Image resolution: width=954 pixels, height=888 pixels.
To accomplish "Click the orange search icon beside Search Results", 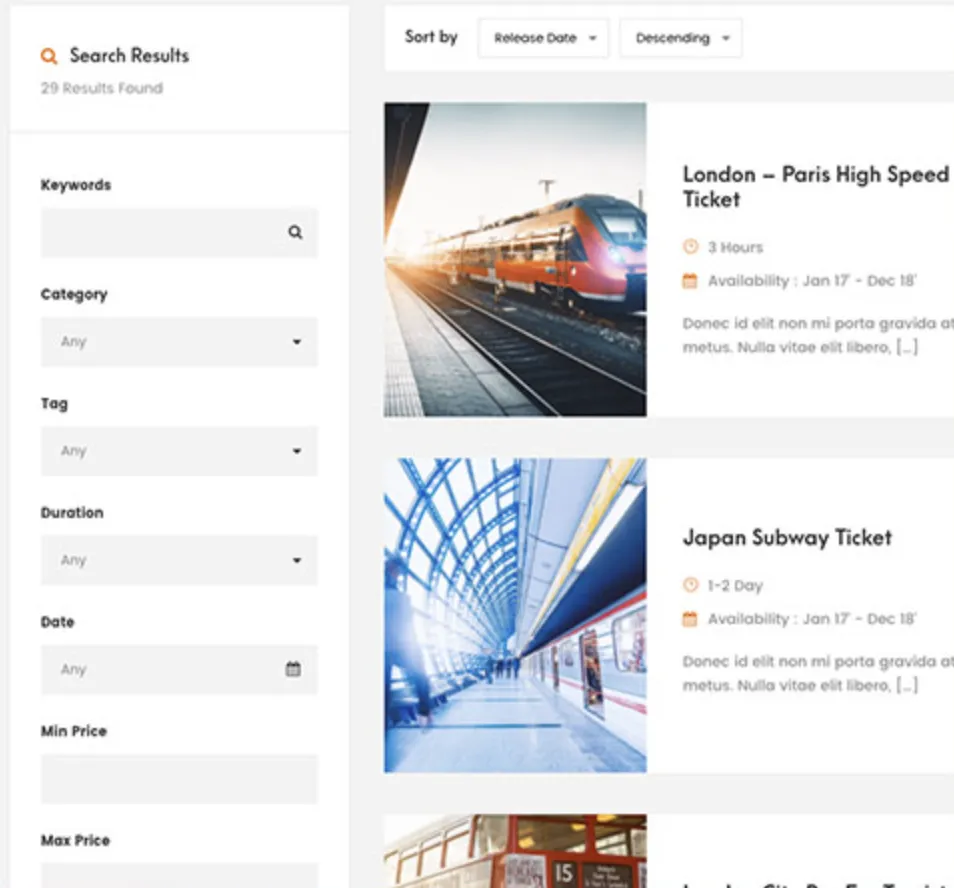I will click(x=49, y=56).
